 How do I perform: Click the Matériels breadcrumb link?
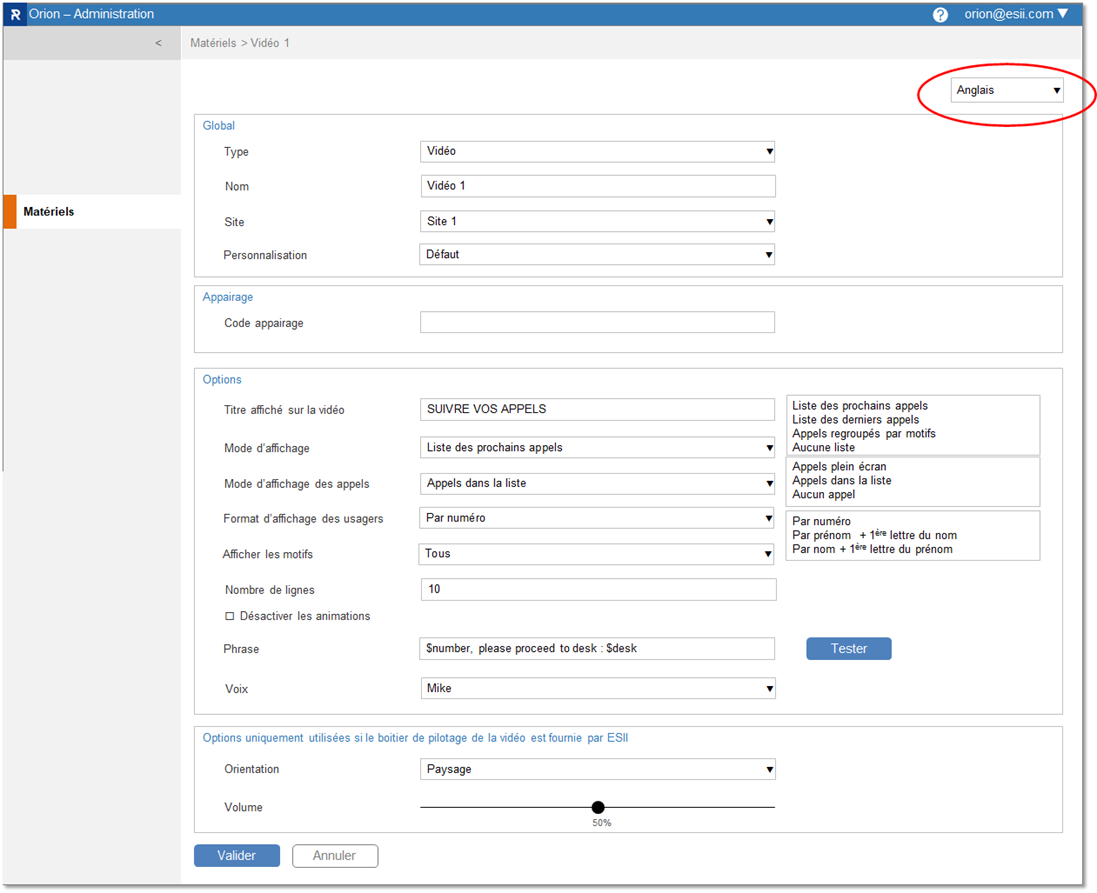pos(213,43)
